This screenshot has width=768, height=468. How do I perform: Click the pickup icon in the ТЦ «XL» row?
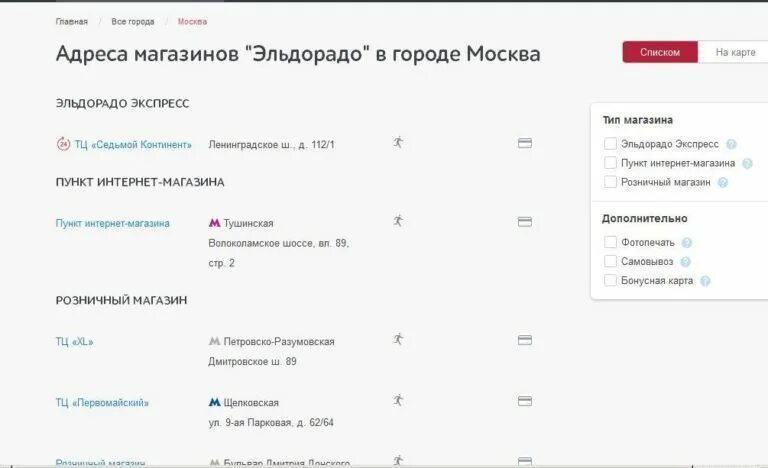(398, 339)
